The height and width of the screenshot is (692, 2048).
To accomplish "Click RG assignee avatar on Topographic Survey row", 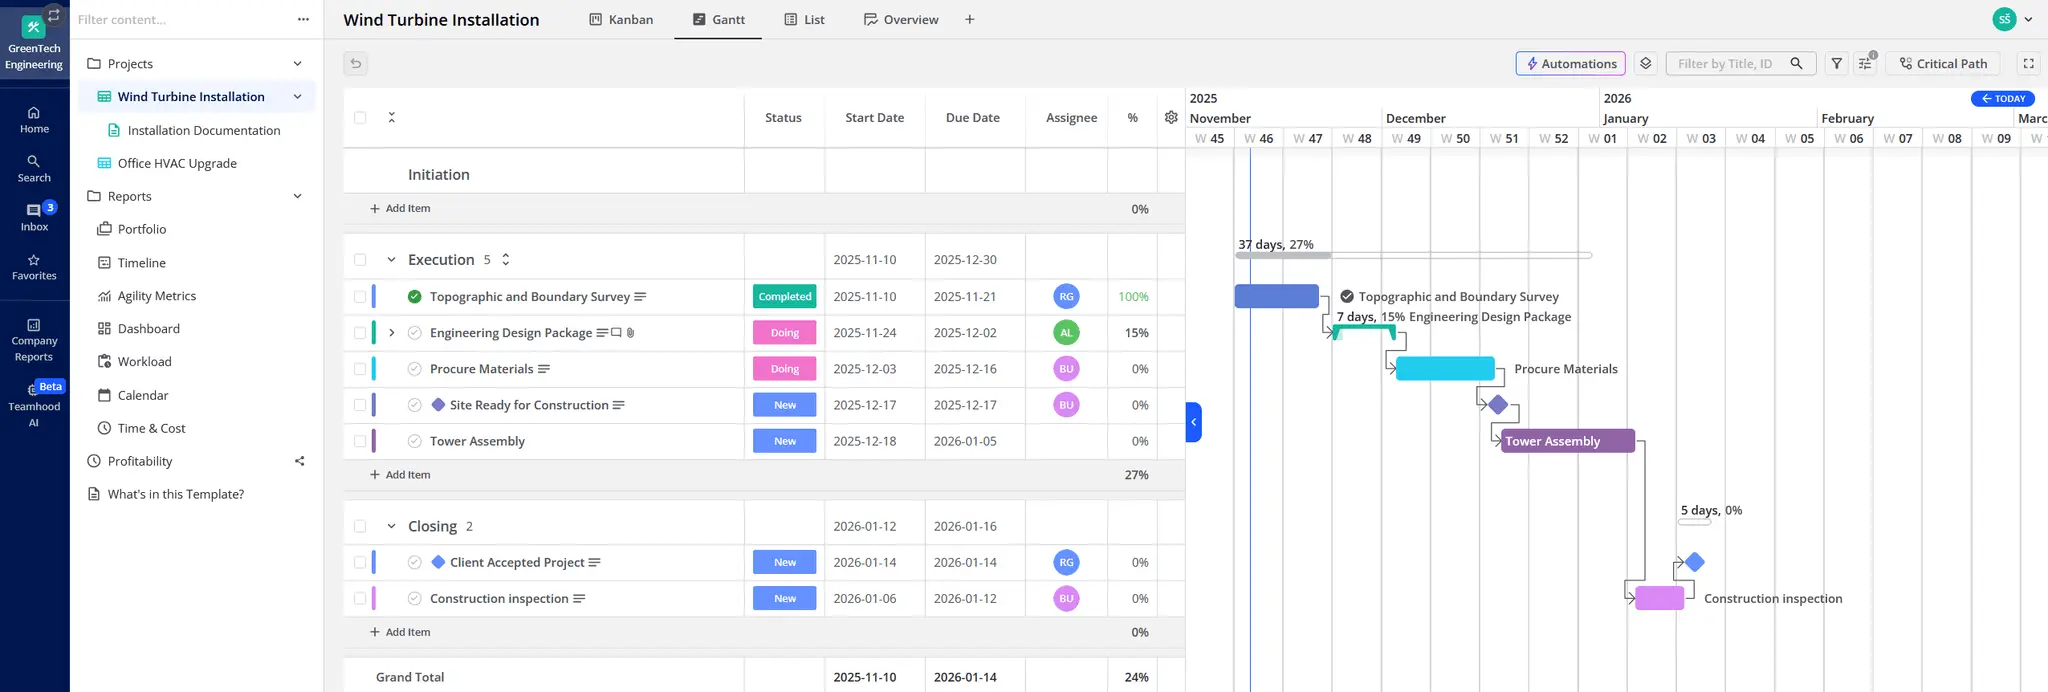I will (x=1066, y=296).
